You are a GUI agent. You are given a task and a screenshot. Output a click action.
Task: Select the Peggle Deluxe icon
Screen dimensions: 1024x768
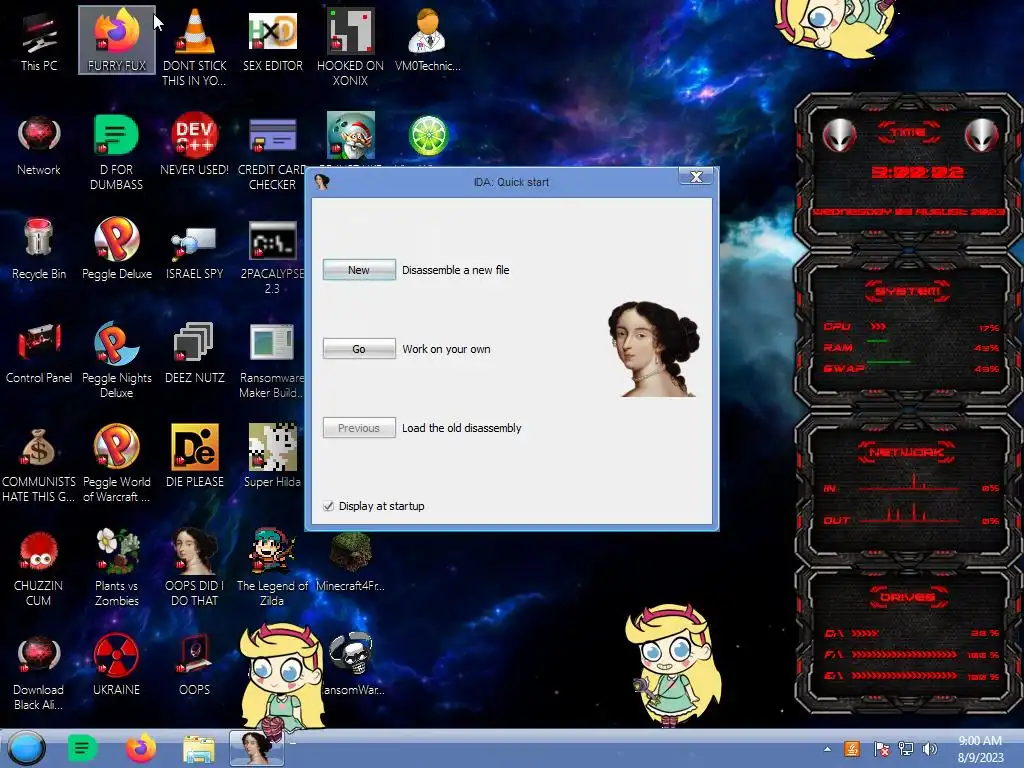click(117, 249)
